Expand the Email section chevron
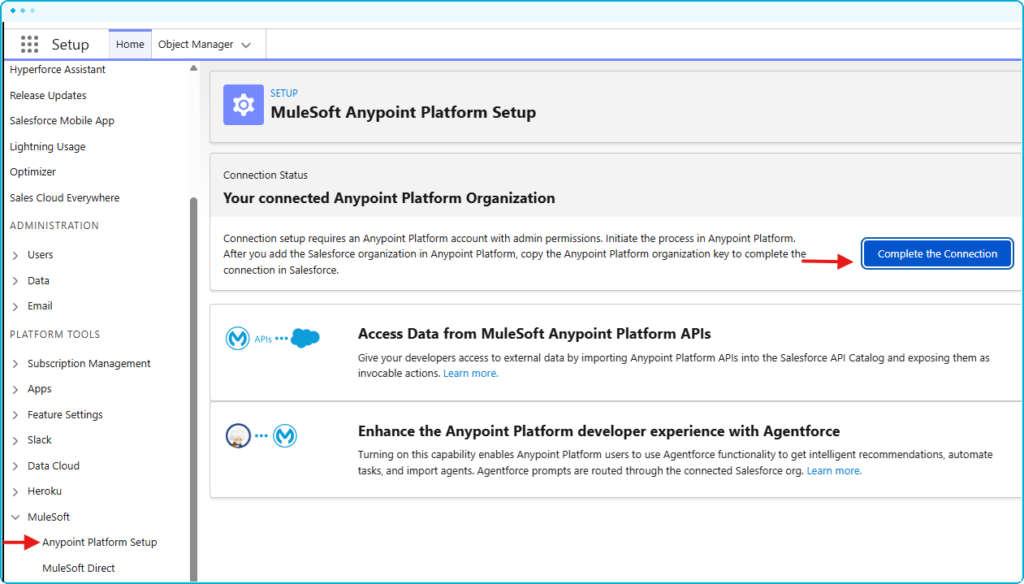The height and width of the screenshot is (584, 1024). coord(16,306)
